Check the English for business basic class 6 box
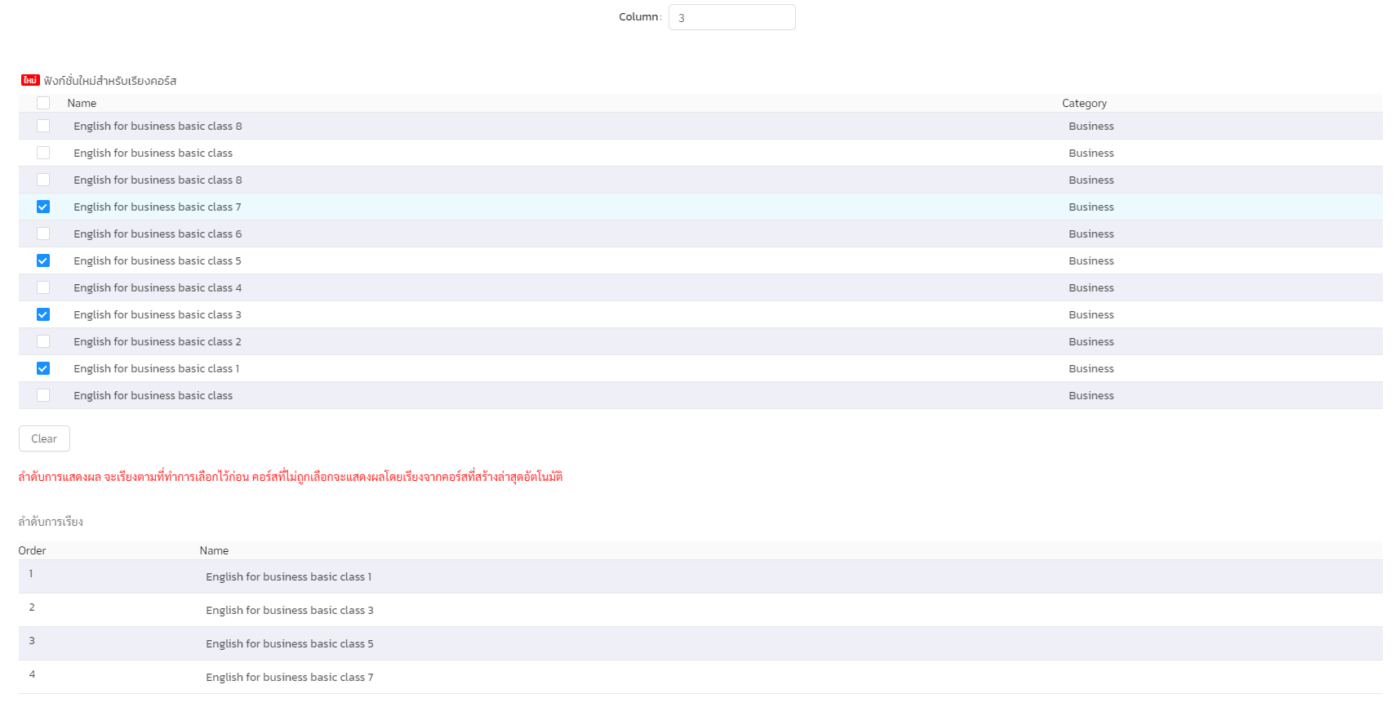1400x703 pixels. tap(43, 234)
